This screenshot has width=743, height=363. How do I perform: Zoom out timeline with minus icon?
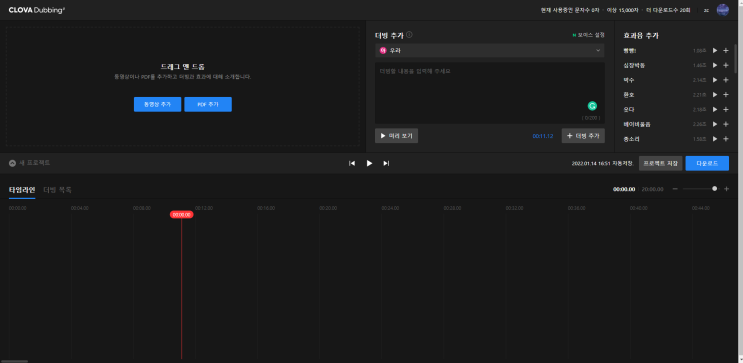pos(675,189)
